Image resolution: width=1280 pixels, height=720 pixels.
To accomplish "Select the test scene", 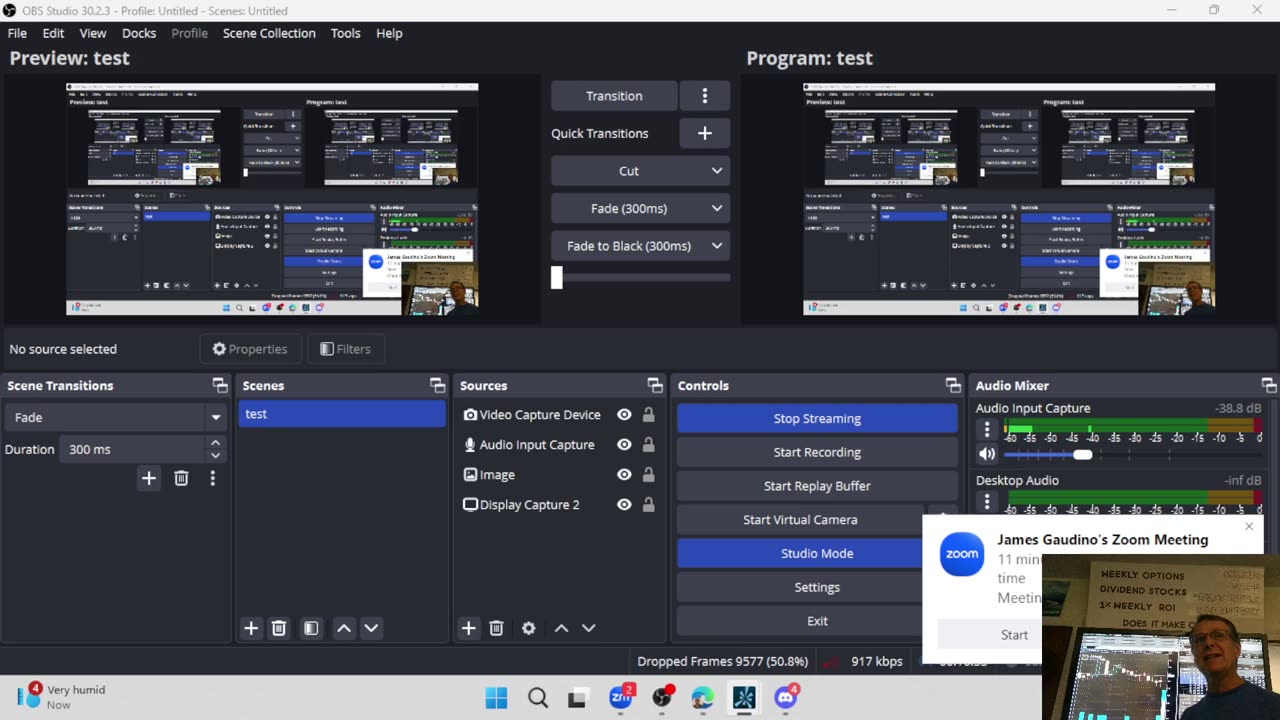I will tap(342, 414).
